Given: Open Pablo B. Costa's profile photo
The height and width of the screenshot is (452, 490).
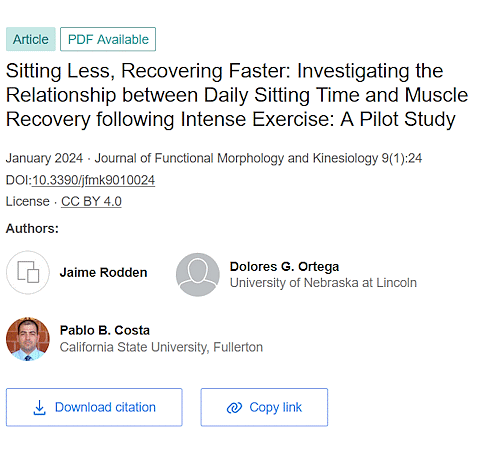Looking at the screenshot, I should 28,339.
